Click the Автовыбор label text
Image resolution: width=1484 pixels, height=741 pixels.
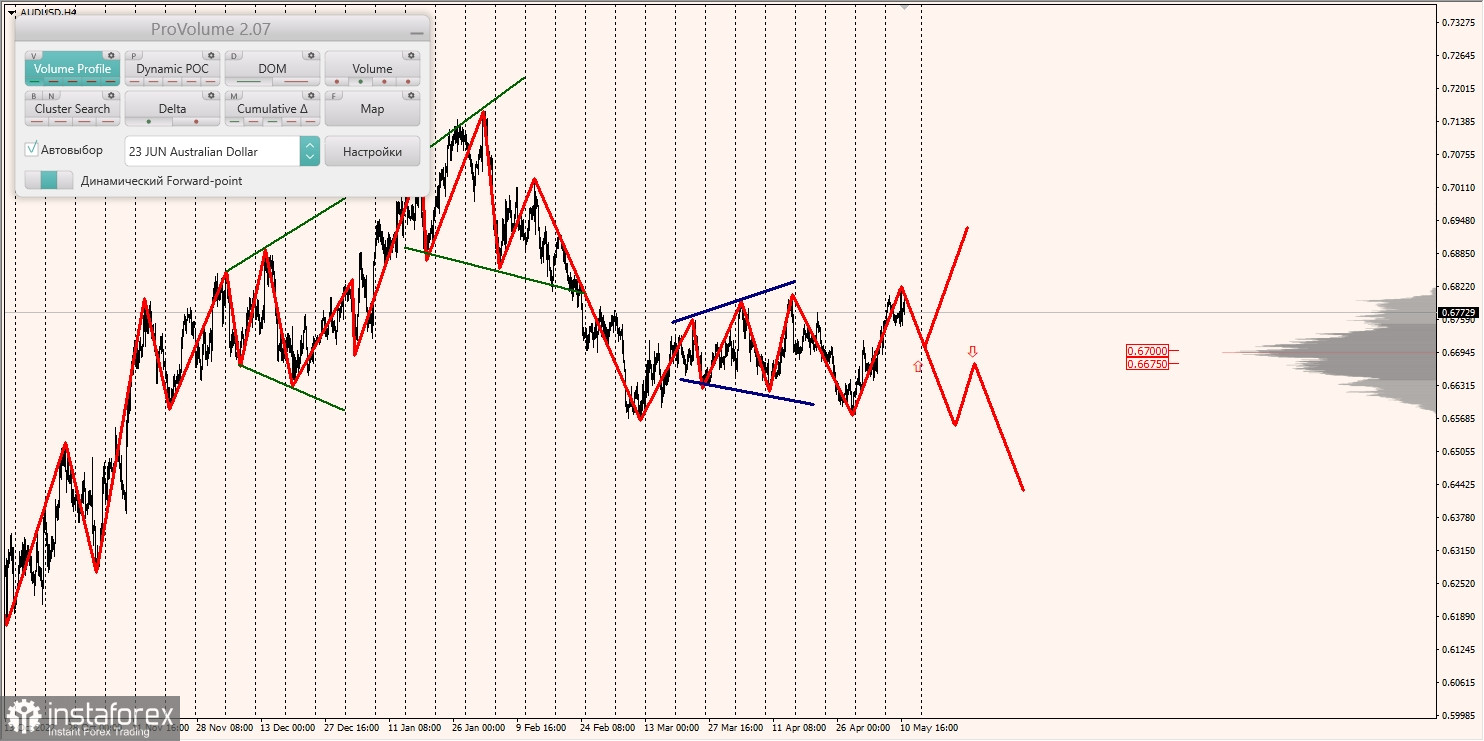tap(71, 150)
